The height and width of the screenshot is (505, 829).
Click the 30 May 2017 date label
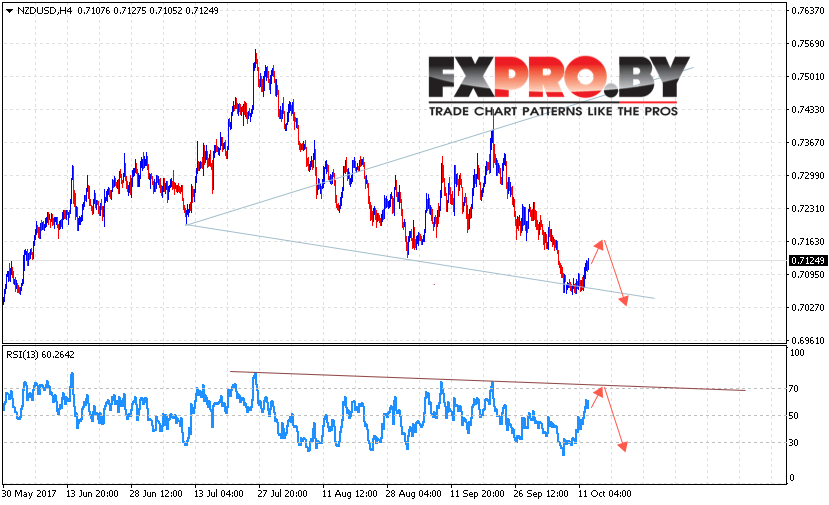(x=29, y=494)
